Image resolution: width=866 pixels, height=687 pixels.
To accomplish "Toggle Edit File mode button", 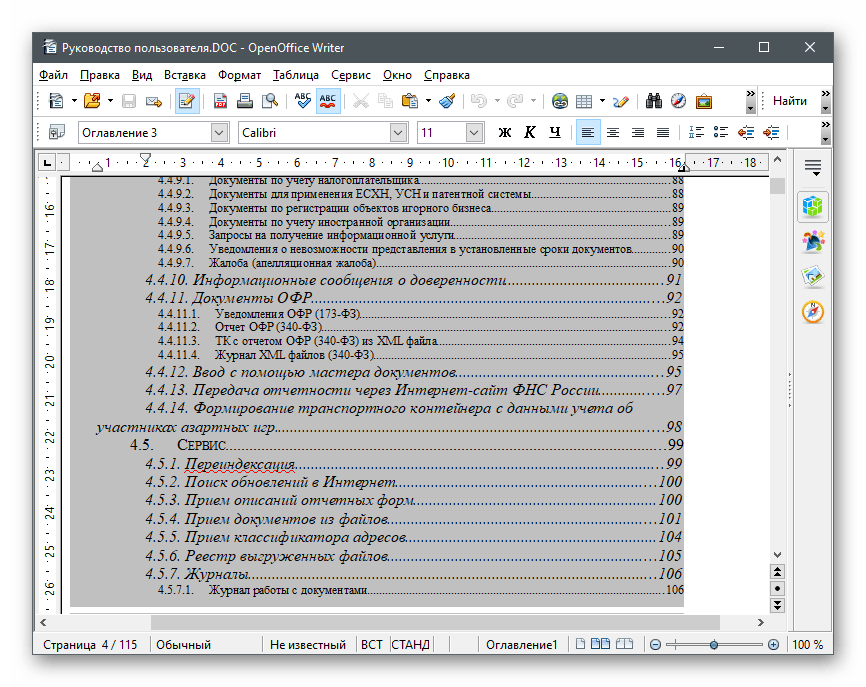I will point(187,101).
